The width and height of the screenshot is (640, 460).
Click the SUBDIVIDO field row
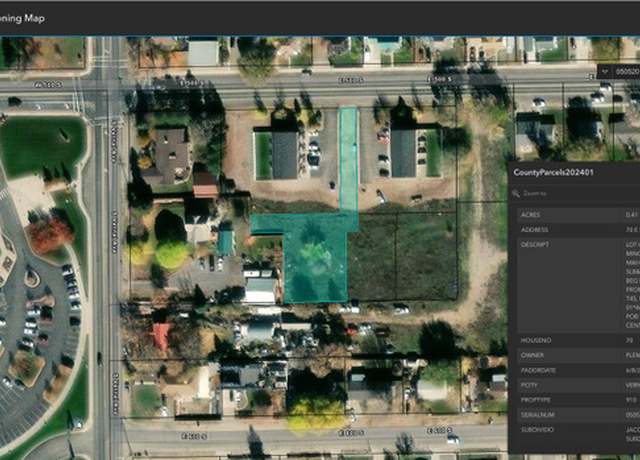578,434
